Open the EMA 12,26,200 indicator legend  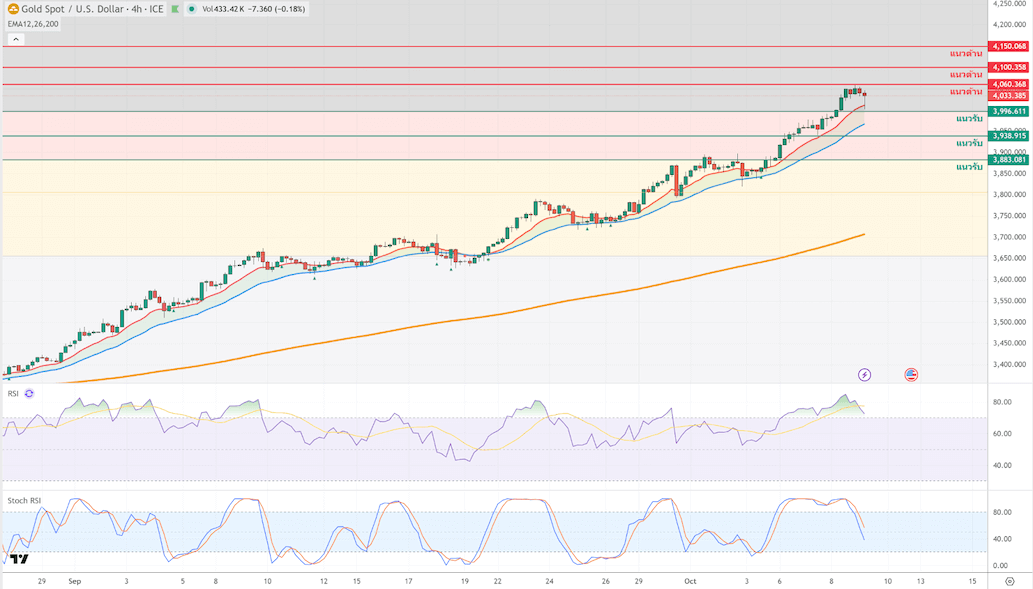[33, 24]
